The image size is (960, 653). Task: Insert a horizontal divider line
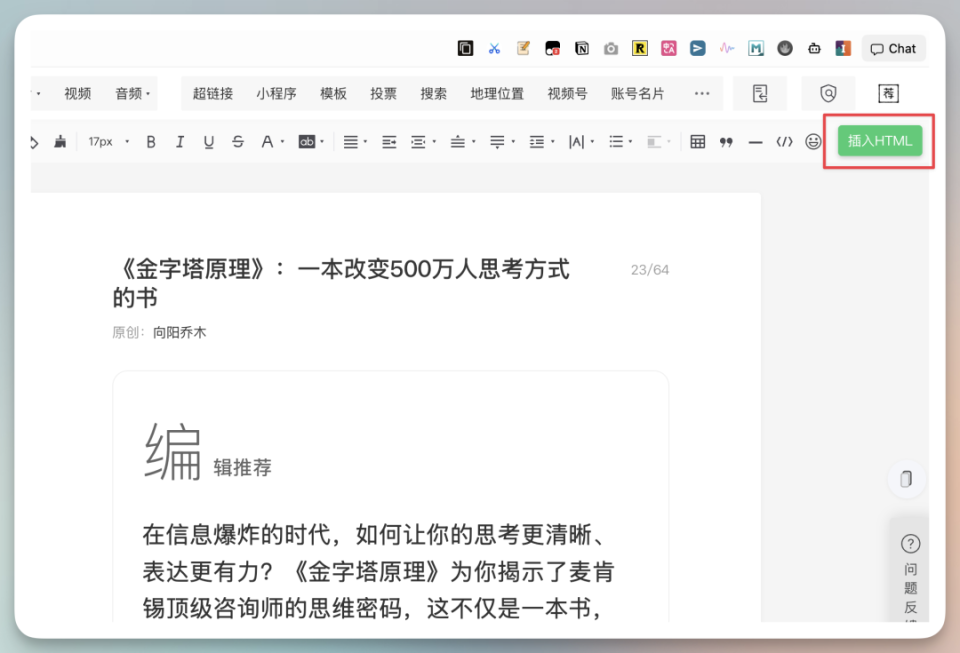point(756,142)
